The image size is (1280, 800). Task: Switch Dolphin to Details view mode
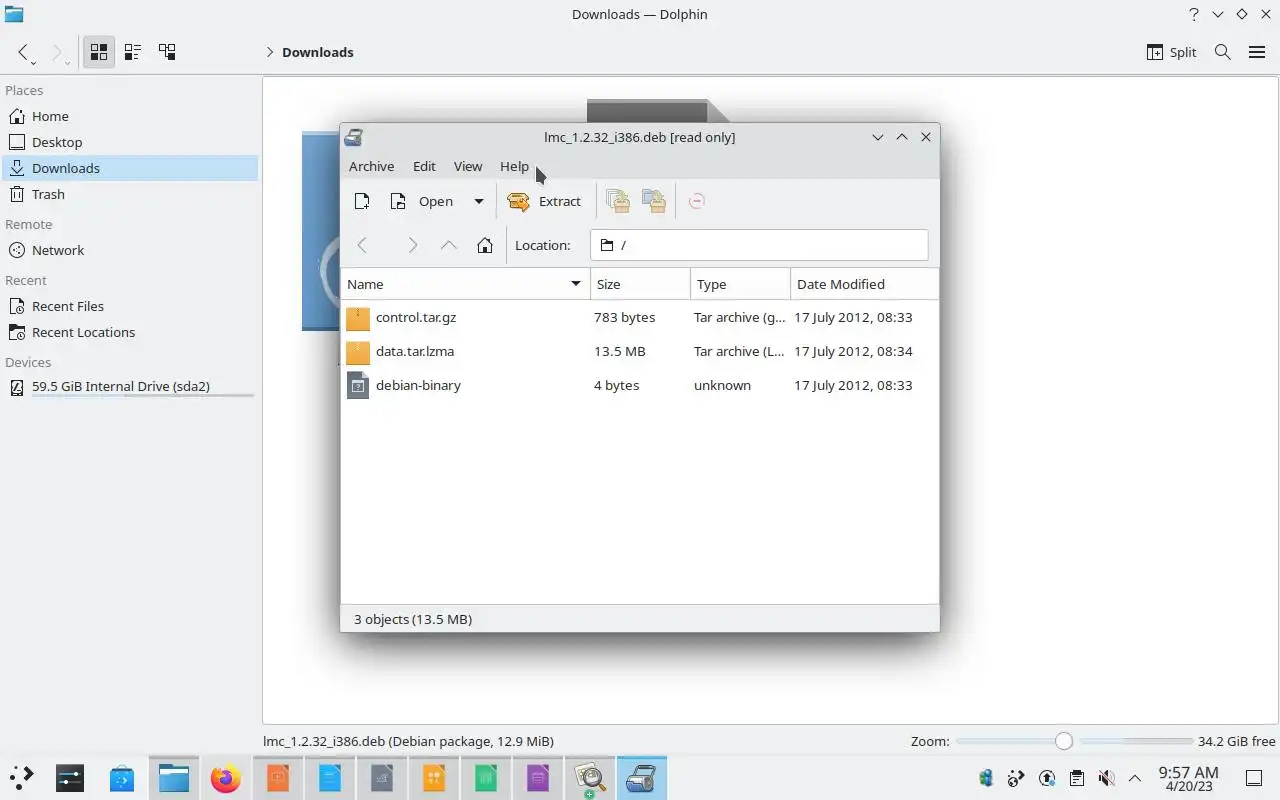point(167,52)
